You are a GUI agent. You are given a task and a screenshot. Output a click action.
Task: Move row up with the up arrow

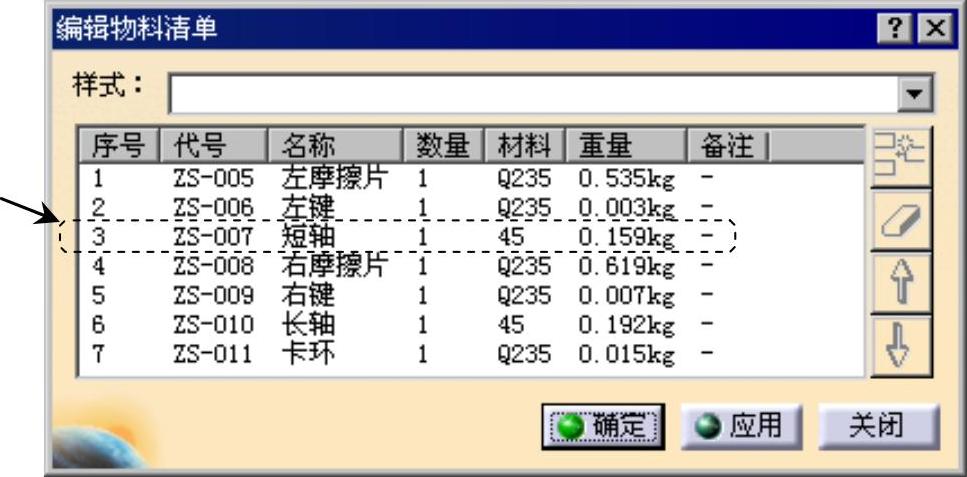click(x=901, y=283)
